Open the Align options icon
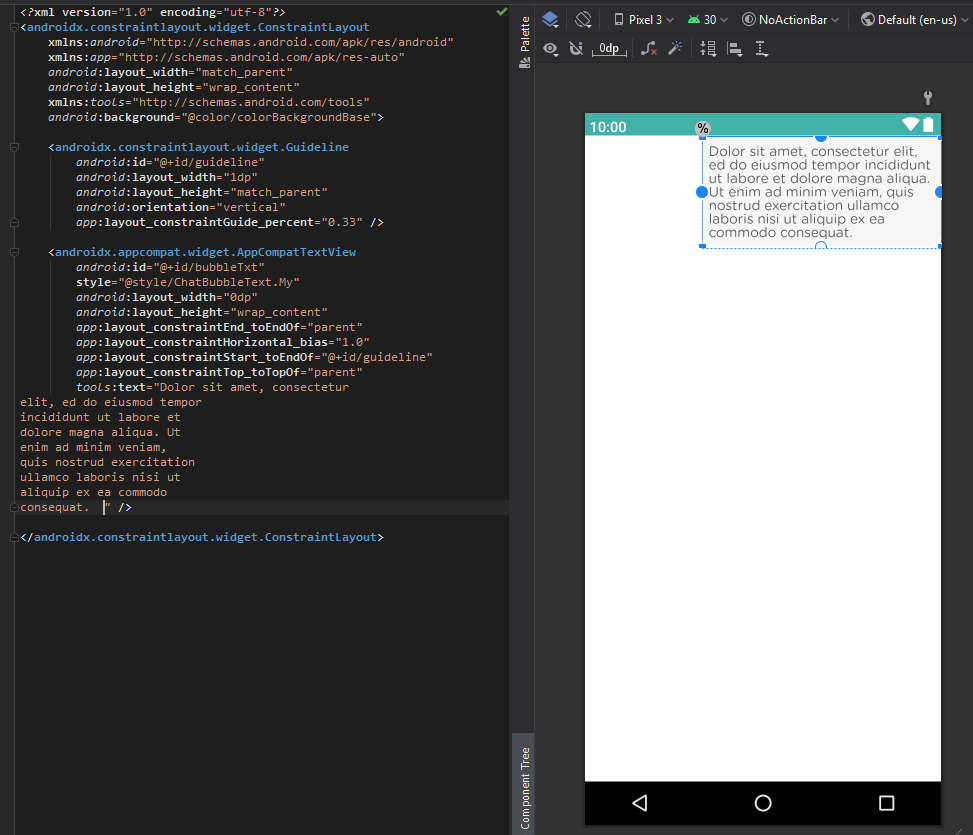 735,49
